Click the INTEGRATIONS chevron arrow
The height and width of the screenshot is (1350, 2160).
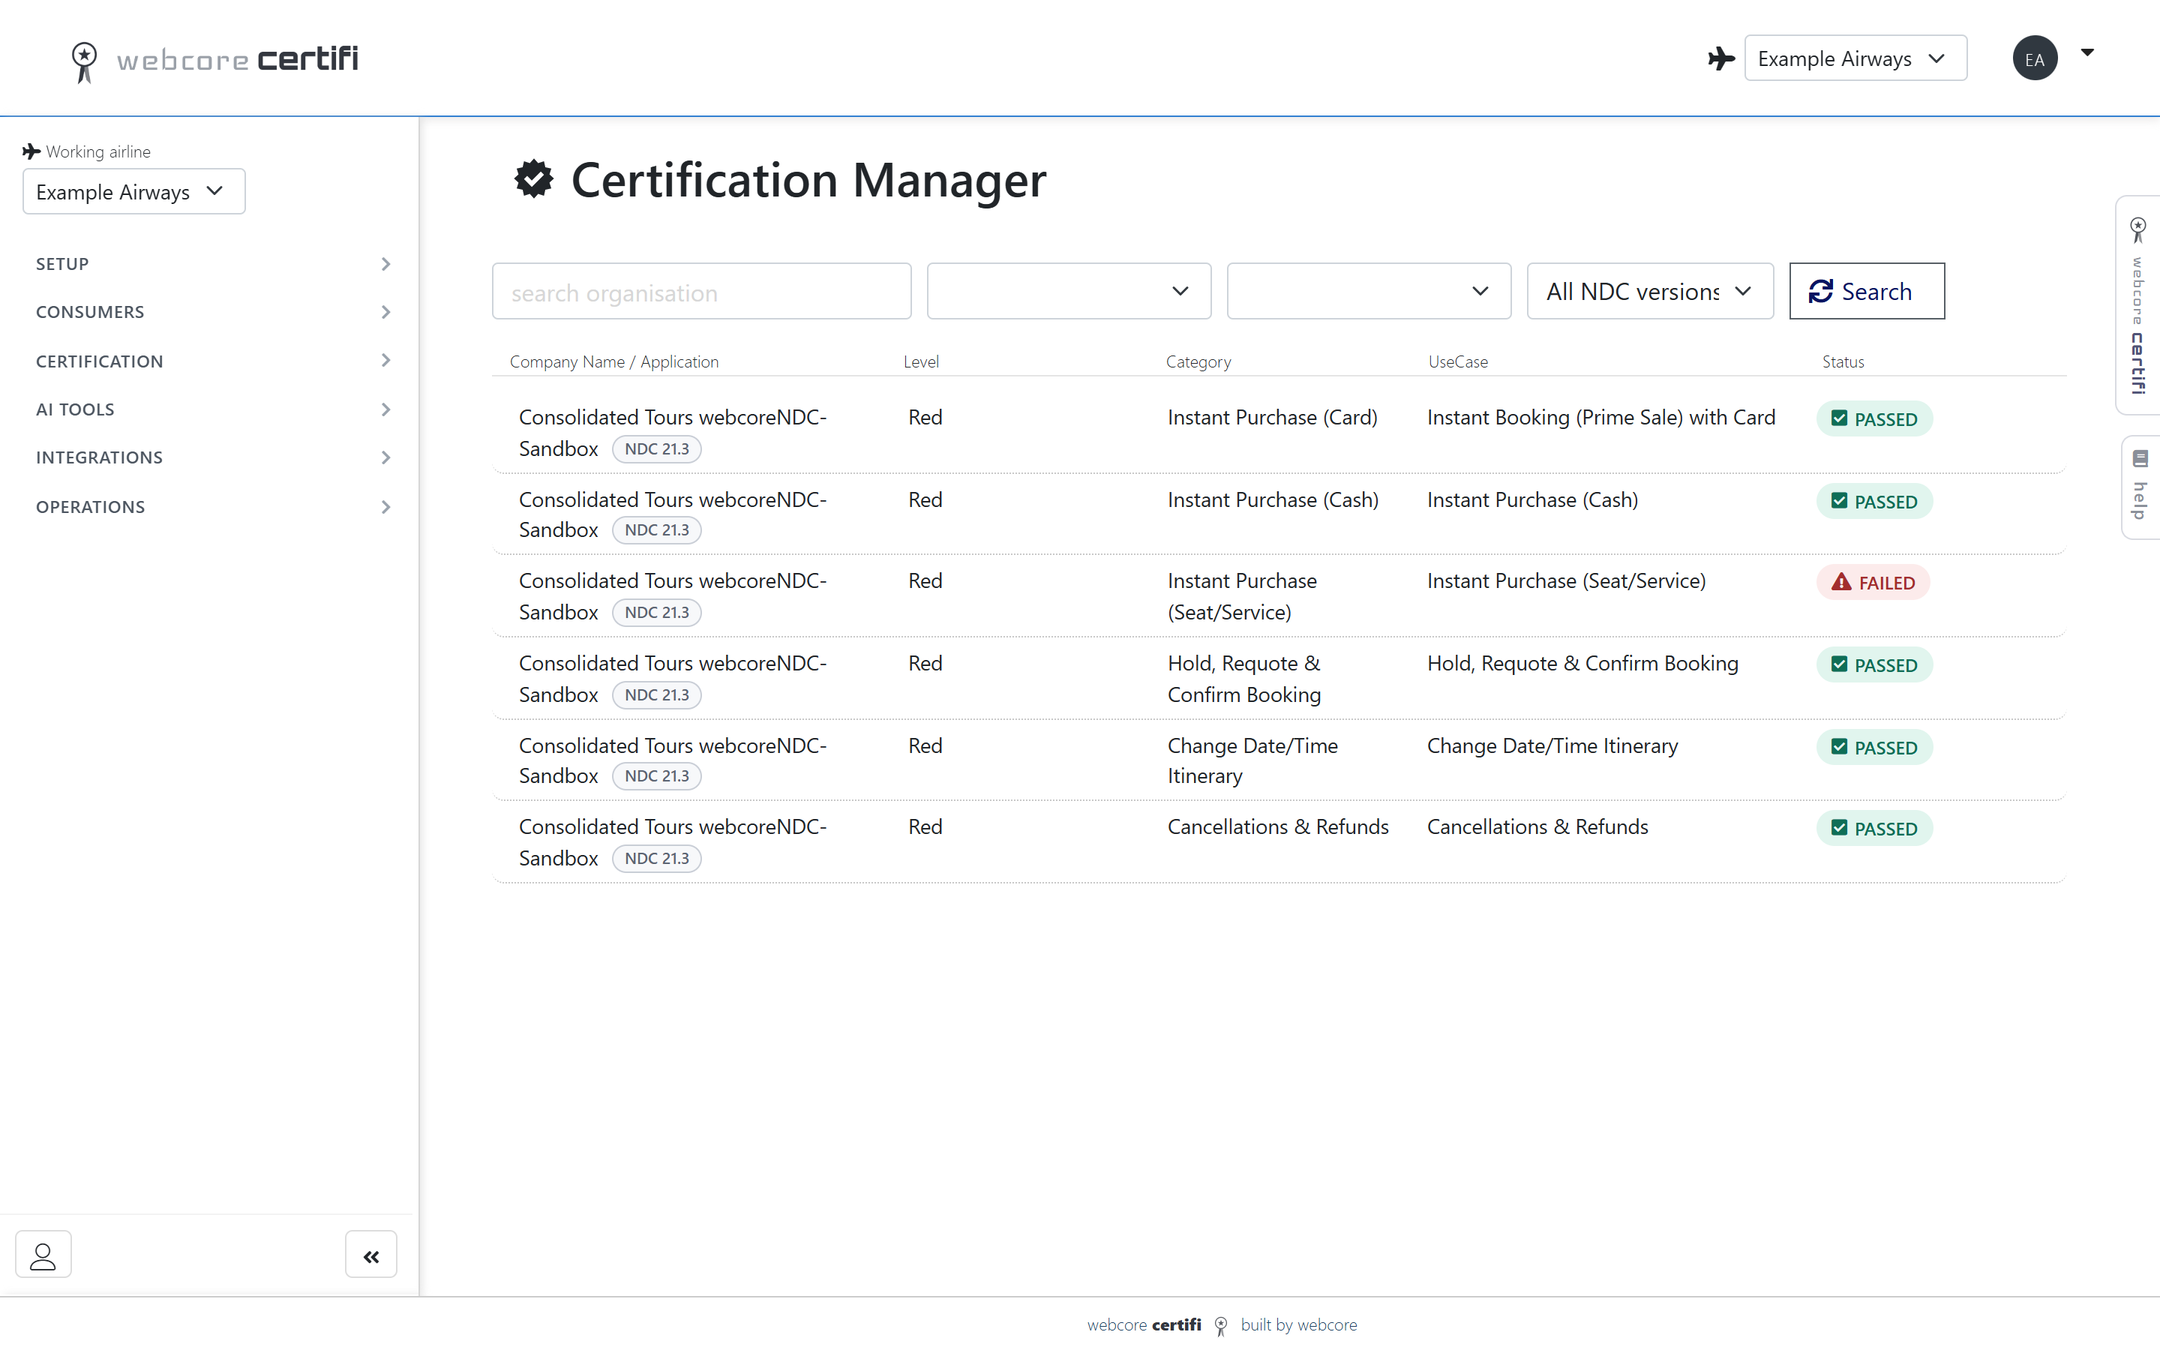point(386,457)
